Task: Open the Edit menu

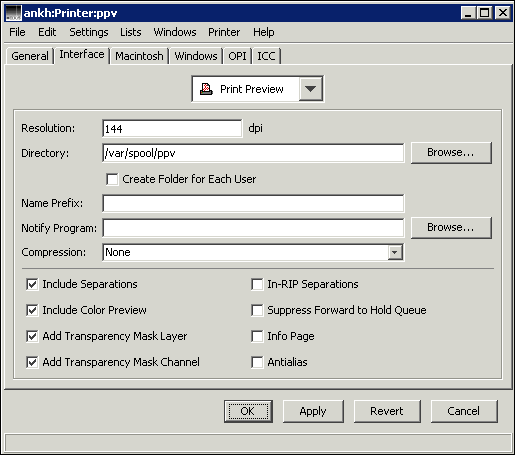Action: click(47, 32)
